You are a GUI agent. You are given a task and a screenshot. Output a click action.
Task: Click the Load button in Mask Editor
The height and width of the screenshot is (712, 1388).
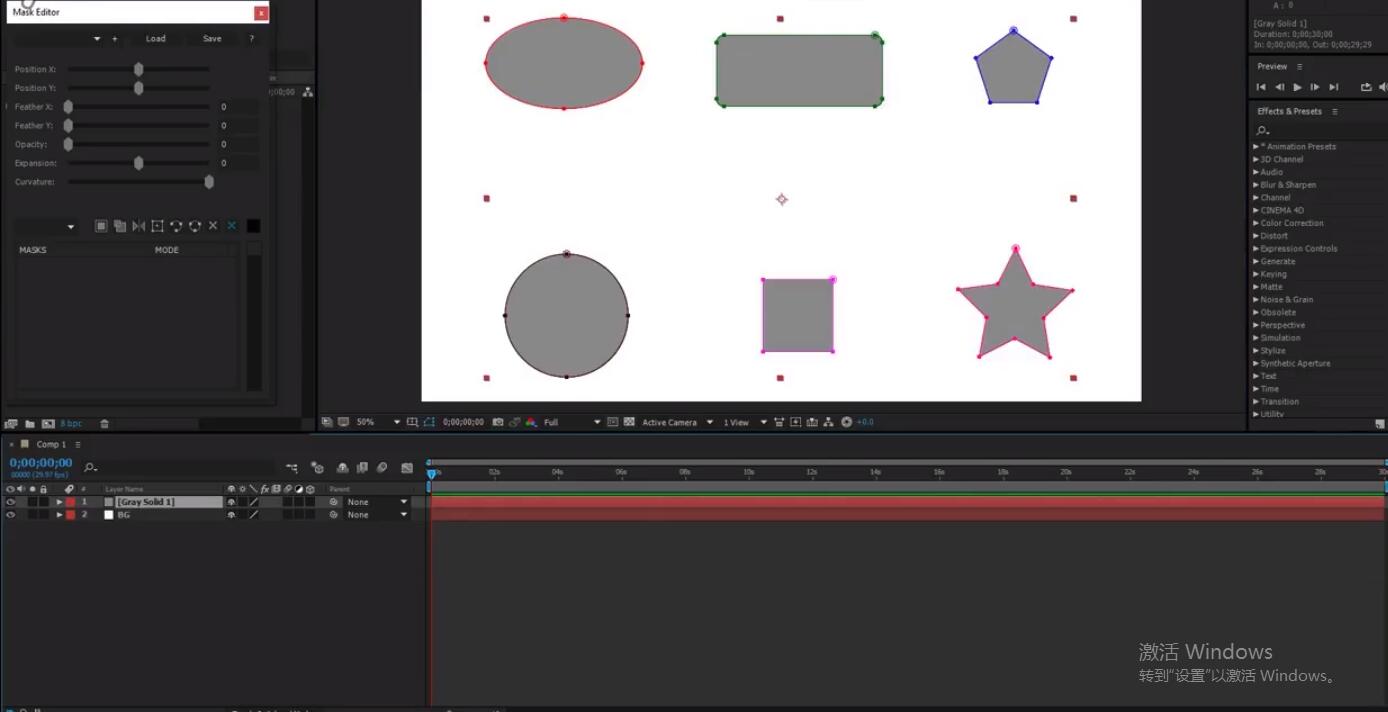155,39
